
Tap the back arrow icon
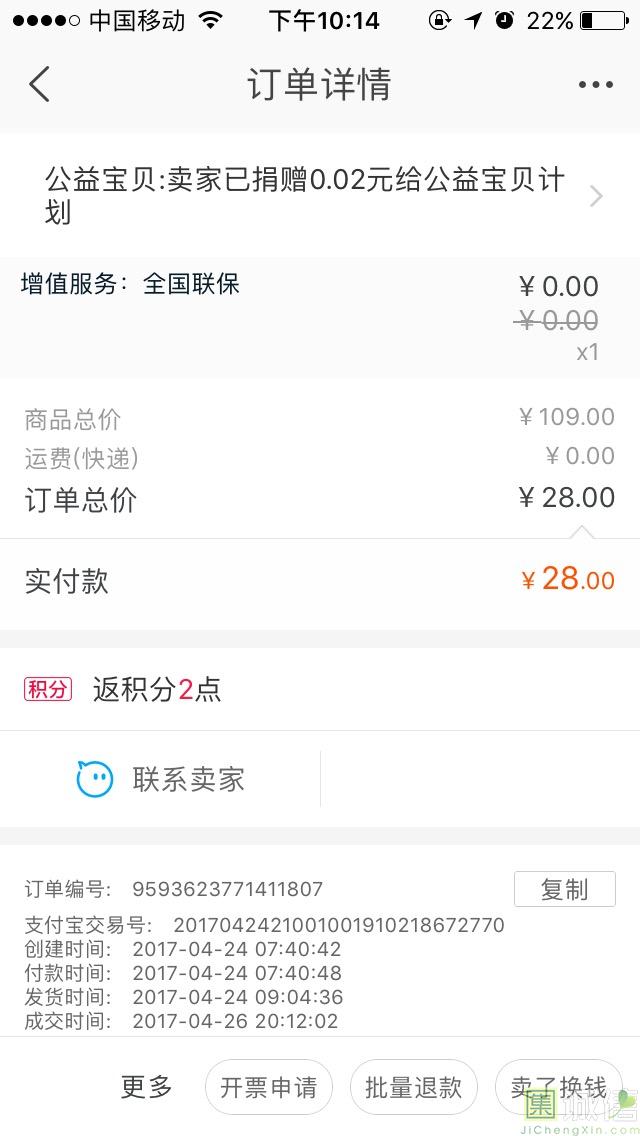39,85
